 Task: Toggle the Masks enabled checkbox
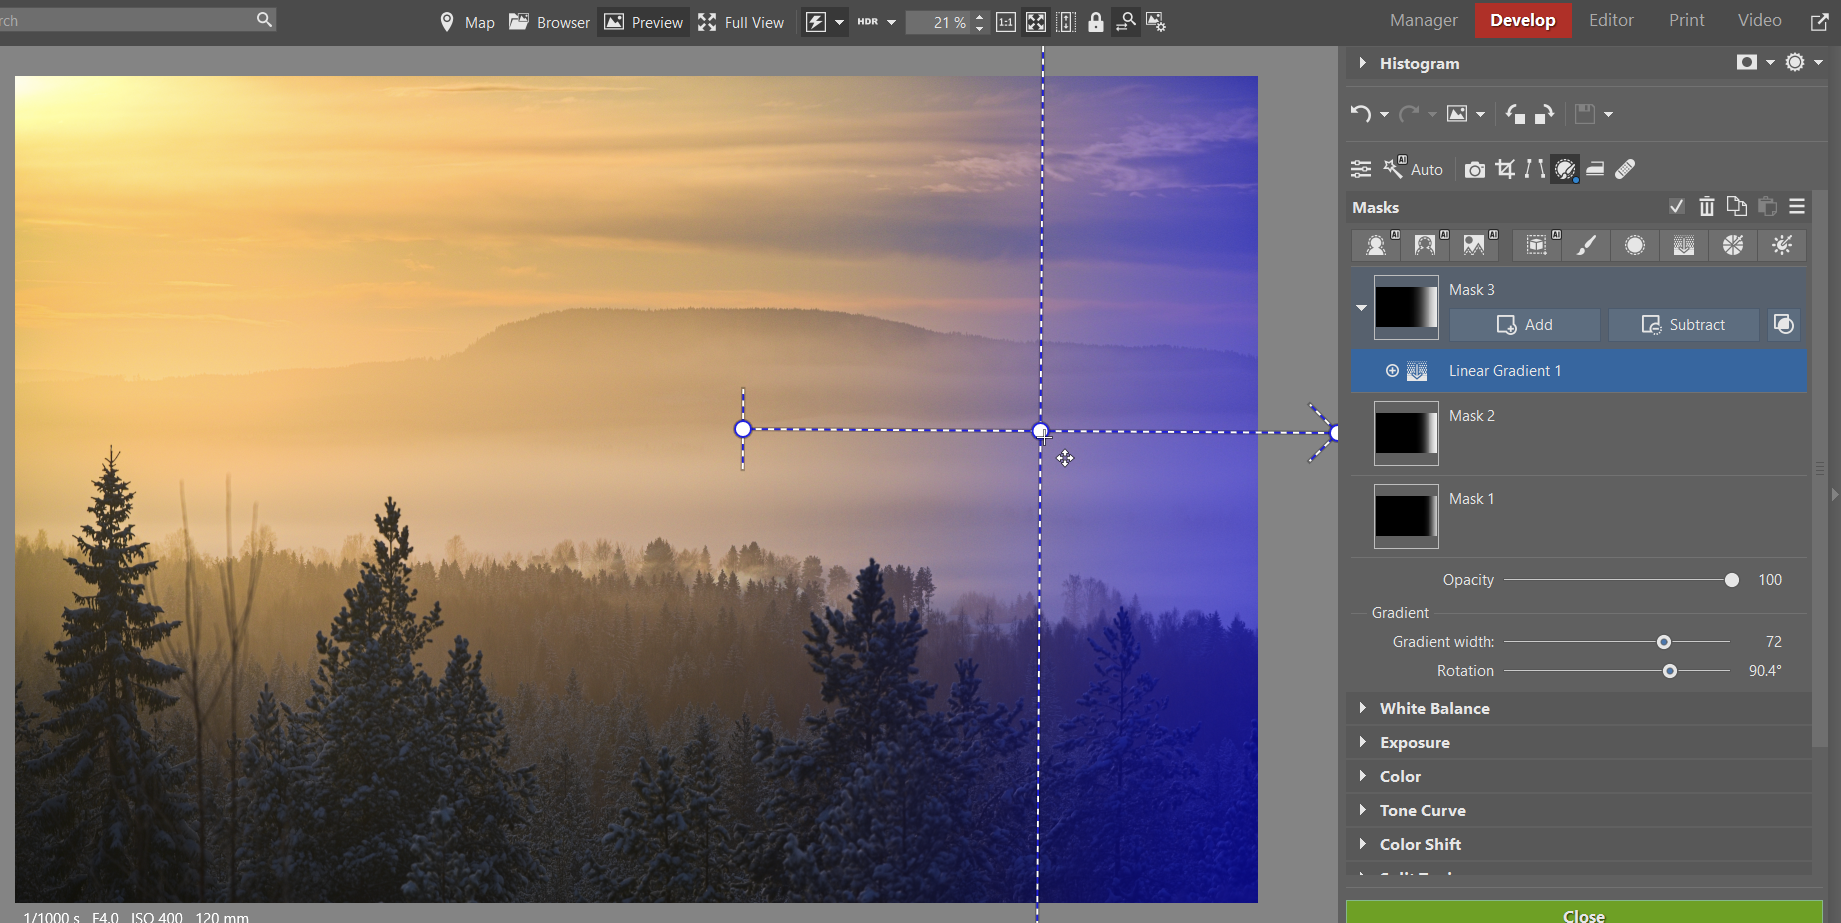pos(1677,207)
